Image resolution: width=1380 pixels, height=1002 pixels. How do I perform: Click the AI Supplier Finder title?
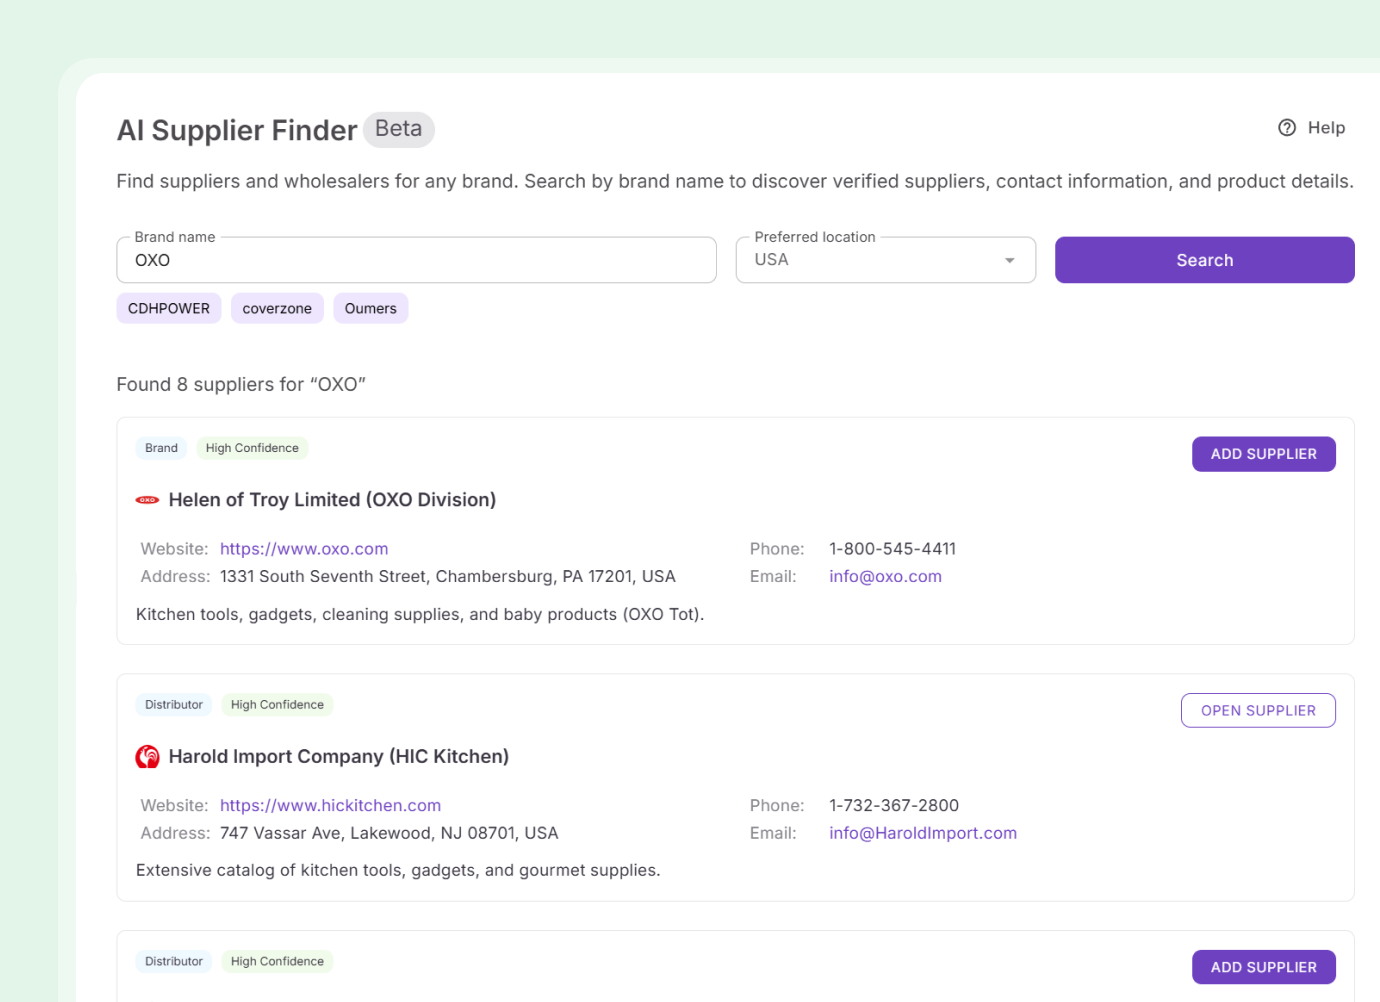click(237, 130)
